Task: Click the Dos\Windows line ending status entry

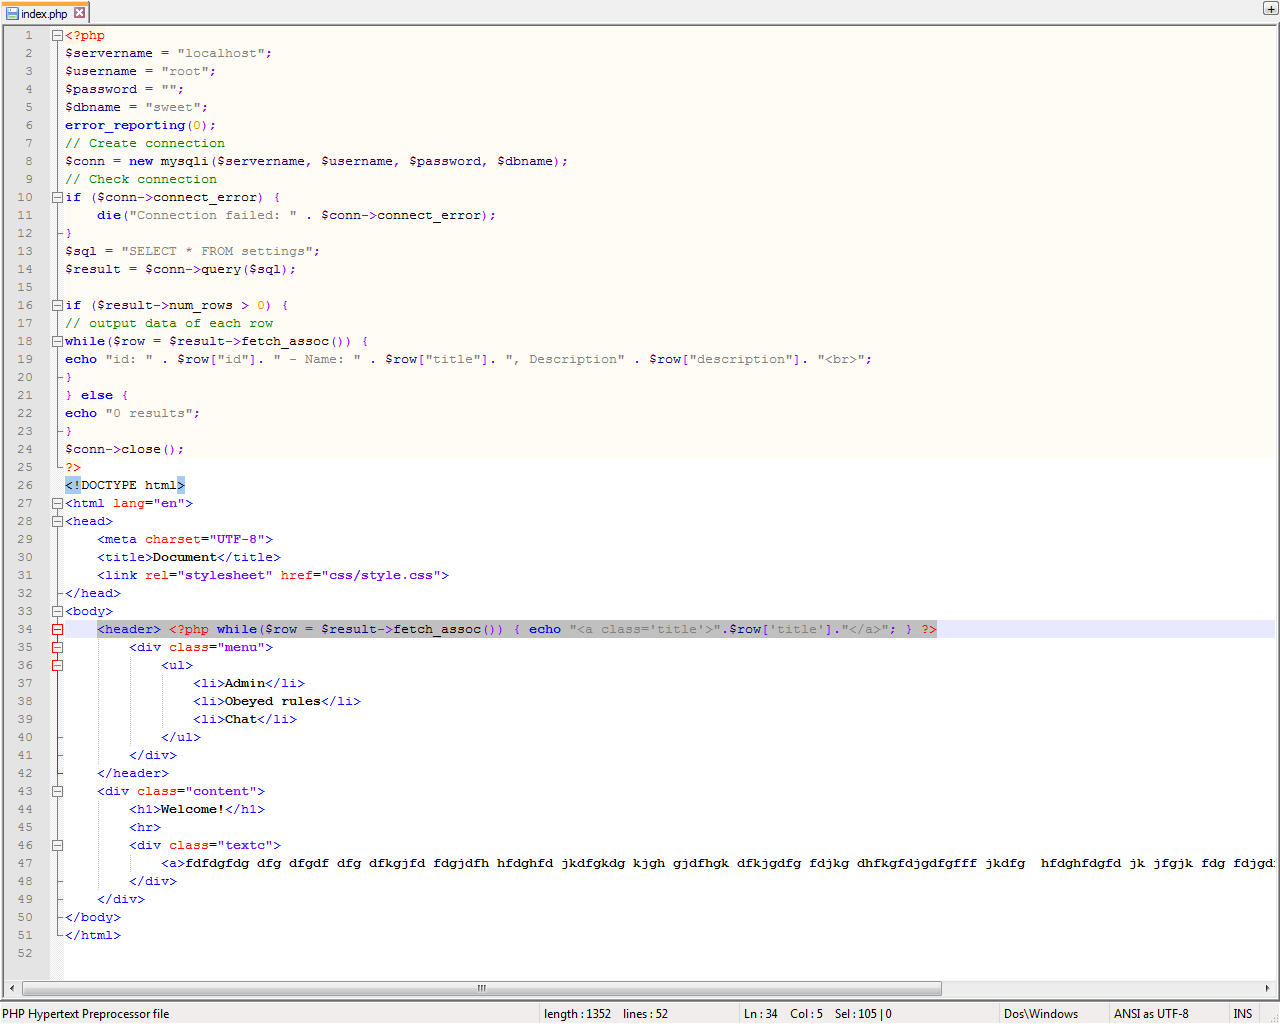Action: tap(1041, 1013)
